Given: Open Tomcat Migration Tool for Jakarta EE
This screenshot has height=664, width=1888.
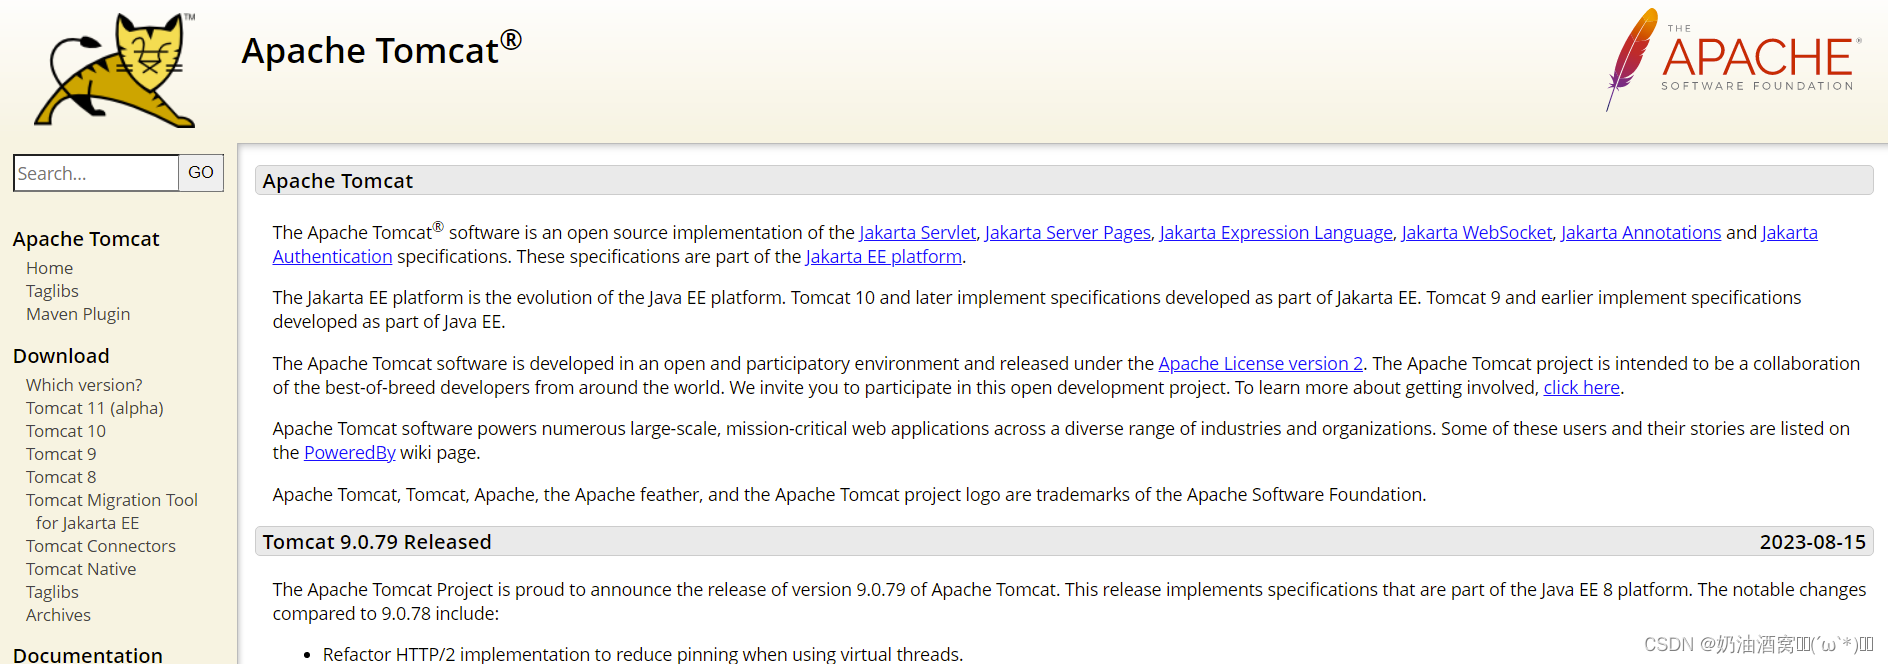Looking at the screenshot, I should tap(112, 511).
